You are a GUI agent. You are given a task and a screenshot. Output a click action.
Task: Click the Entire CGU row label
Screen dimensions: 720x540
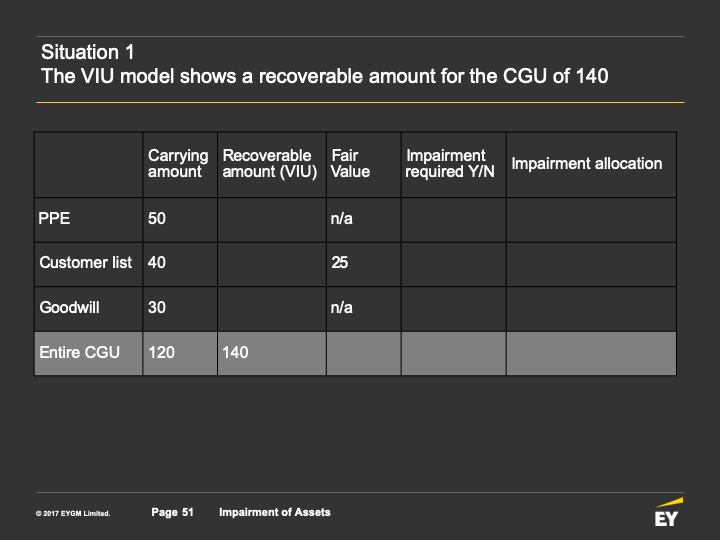(79, 352)
